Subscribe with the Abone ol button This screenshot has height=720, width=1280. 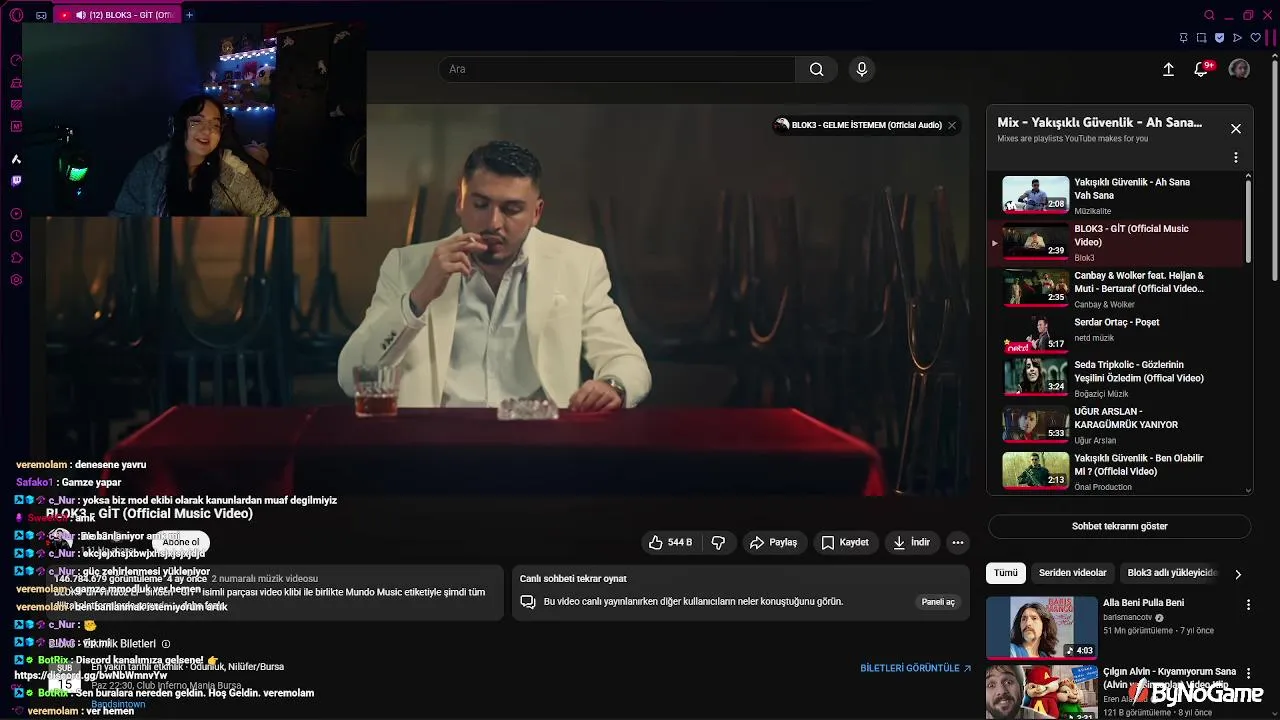coord(181,542)
